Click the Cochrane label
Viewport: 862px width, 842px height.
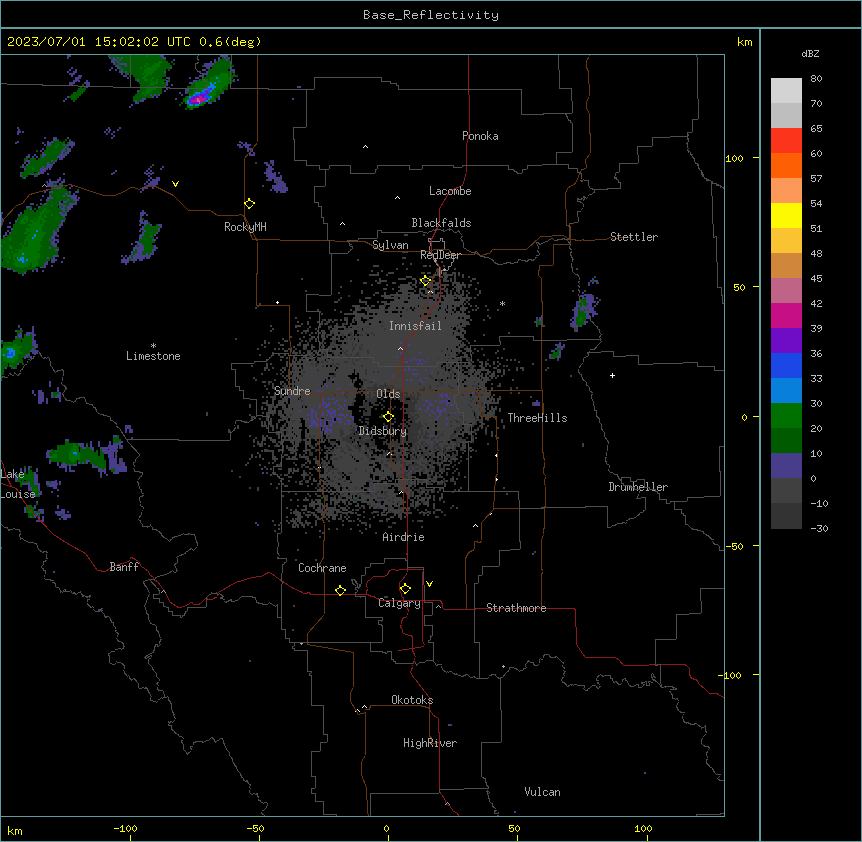(x=322, y=568)
